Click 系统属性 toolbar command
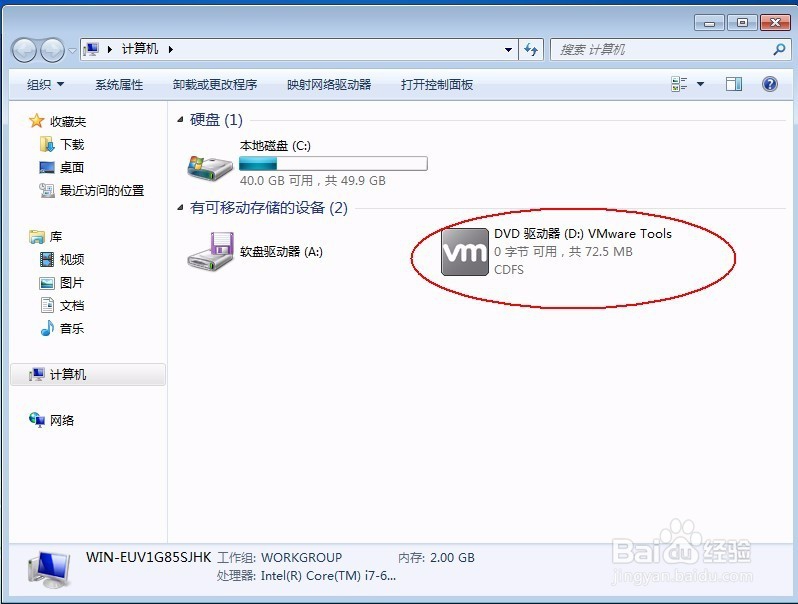The height and width of the screenshot is (604, 798). (x=119, y=84)
